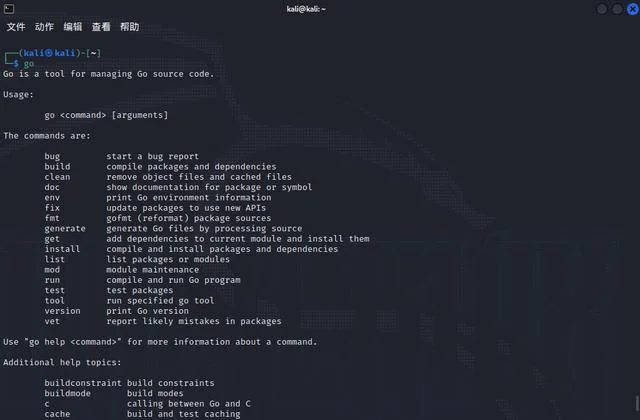Maximize the kali terminal window
This screenshot has height=420, width=640.
(x=617, y=9)
